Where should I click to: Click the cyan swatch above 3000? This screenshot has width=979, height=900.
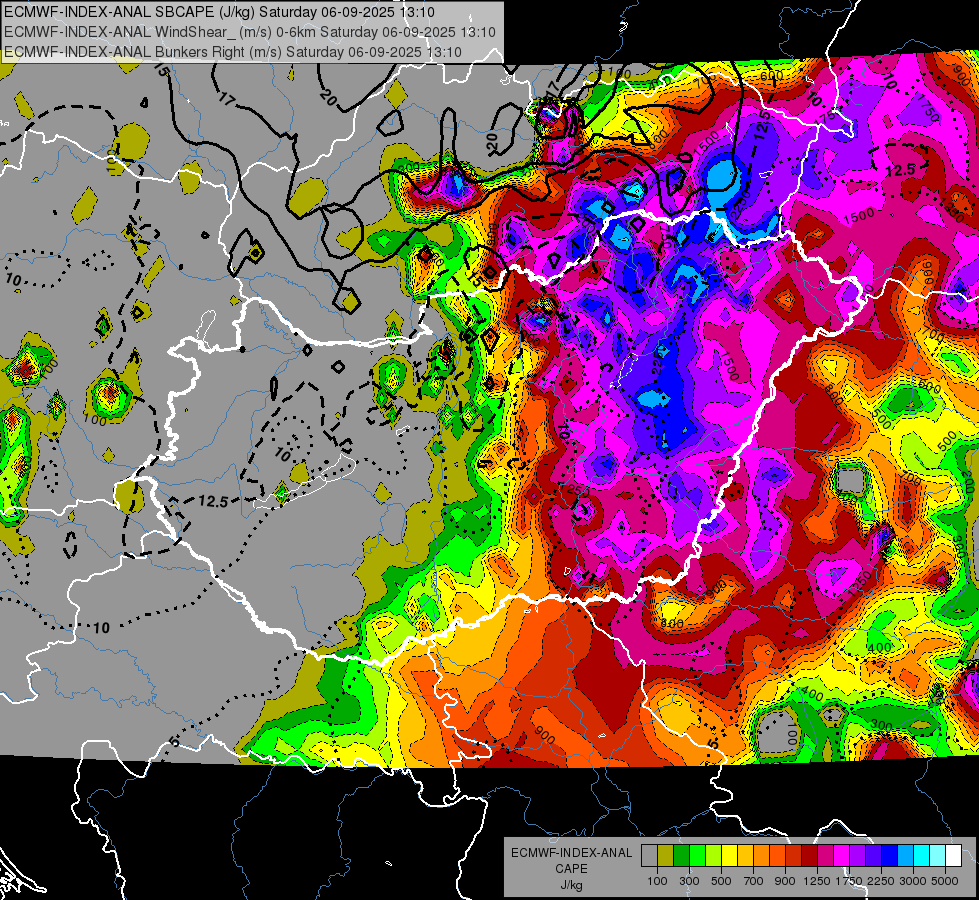922,855
